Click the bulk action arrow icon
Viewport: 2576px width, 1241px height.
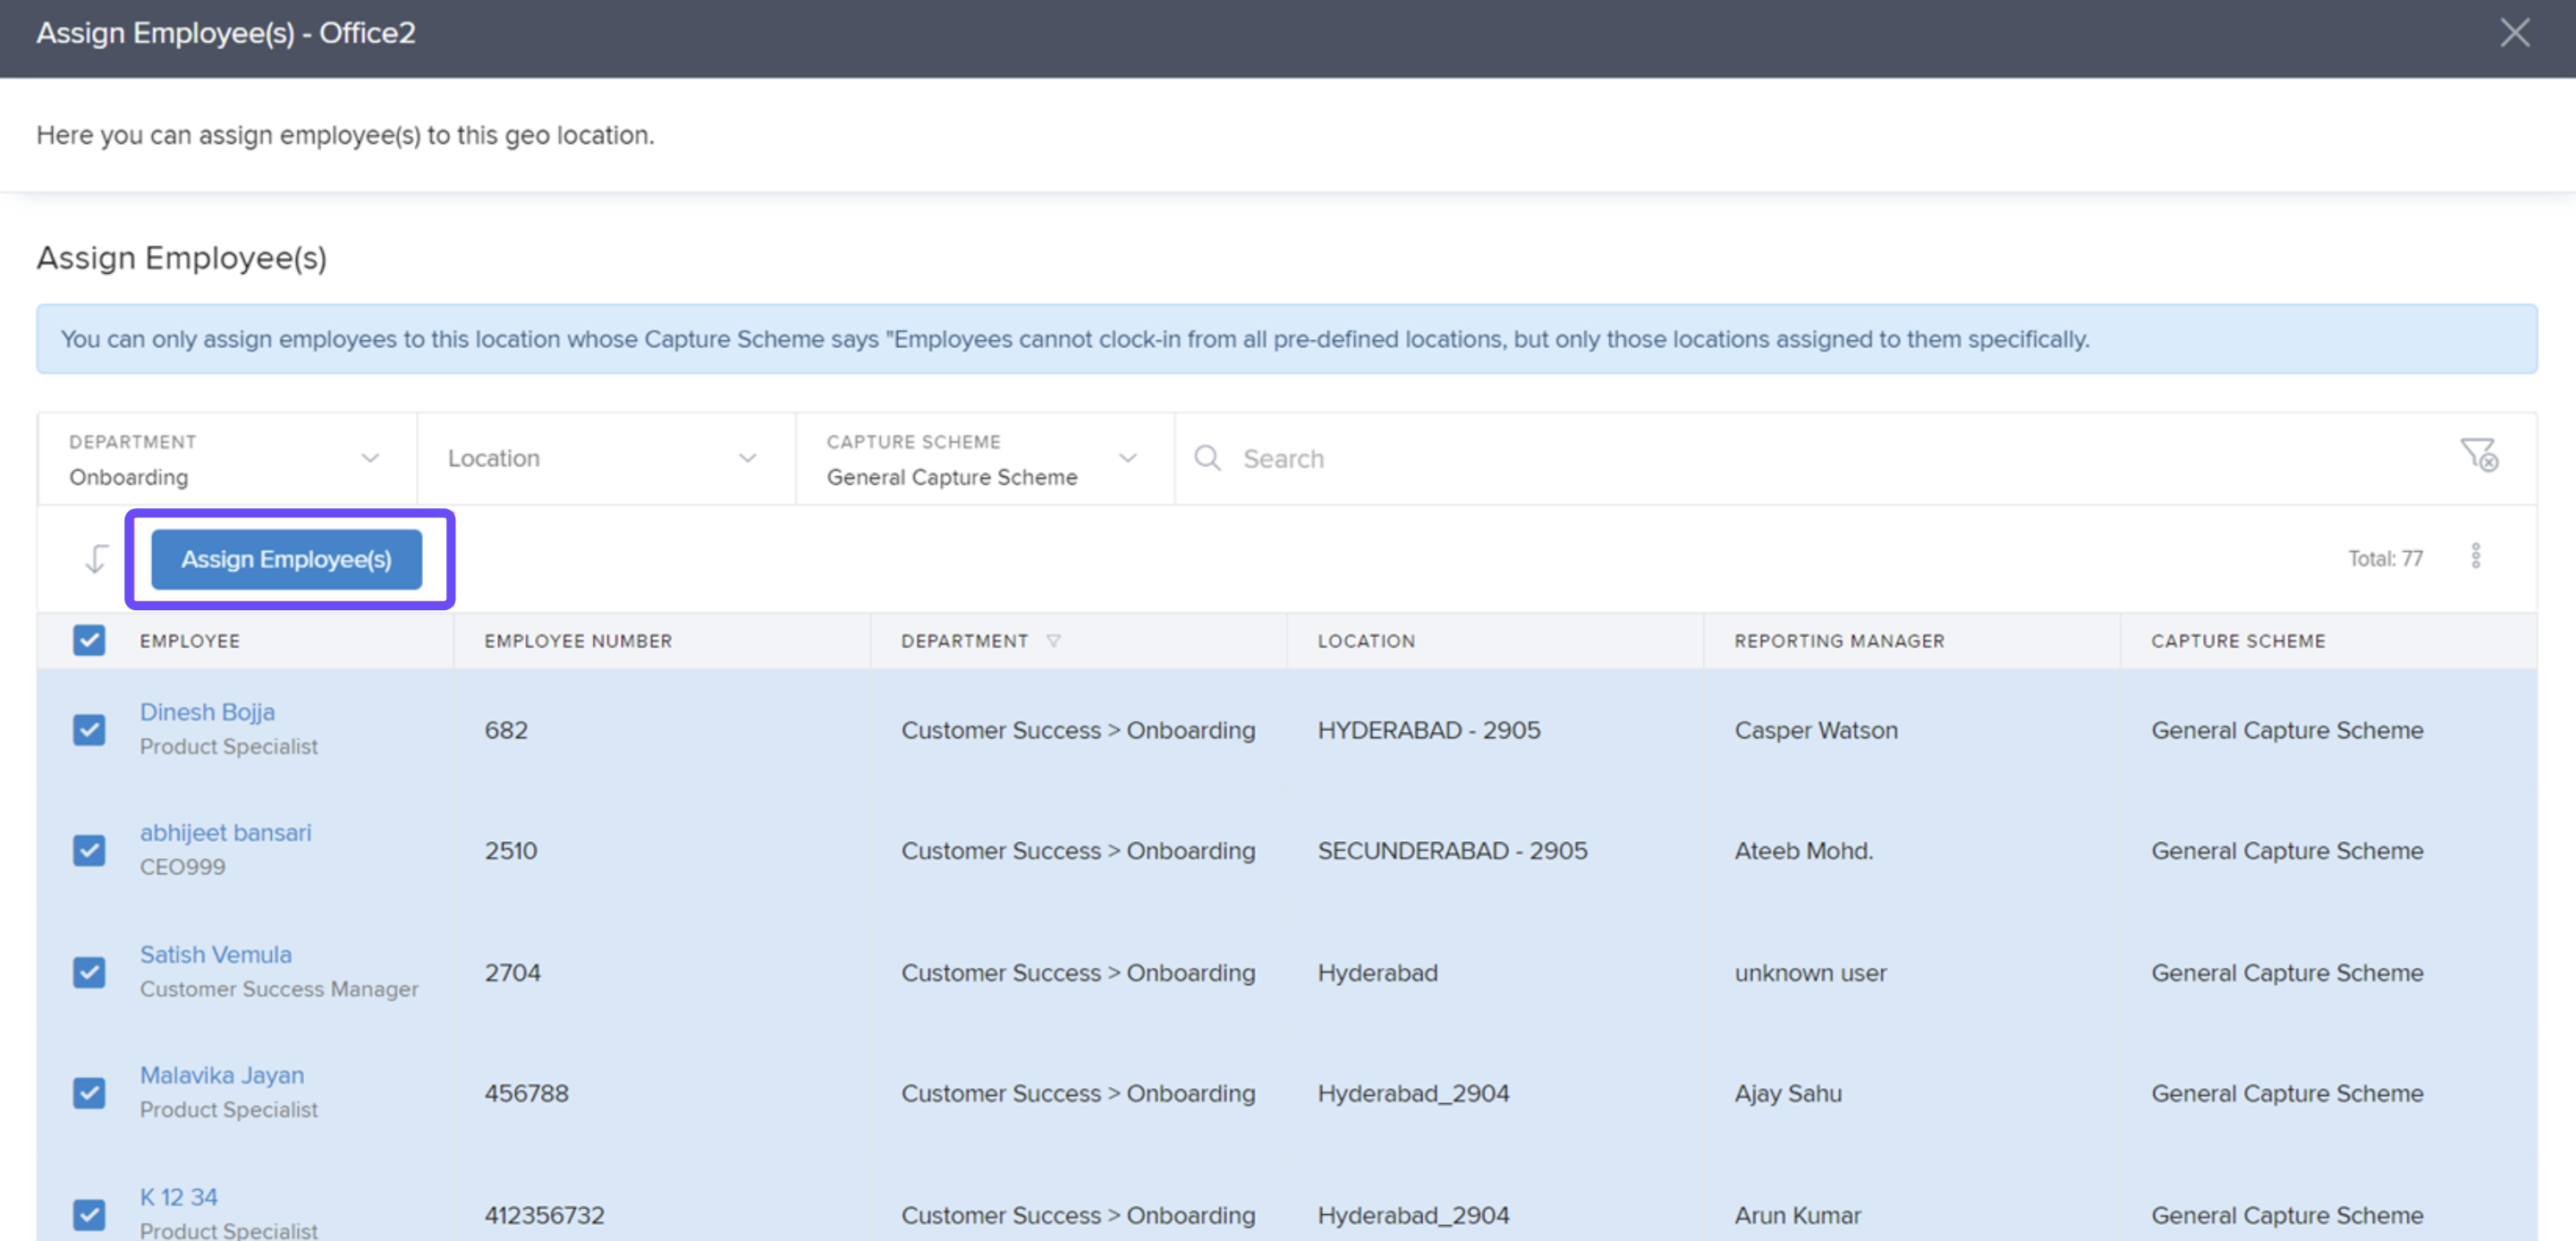[x=96, y=559]
